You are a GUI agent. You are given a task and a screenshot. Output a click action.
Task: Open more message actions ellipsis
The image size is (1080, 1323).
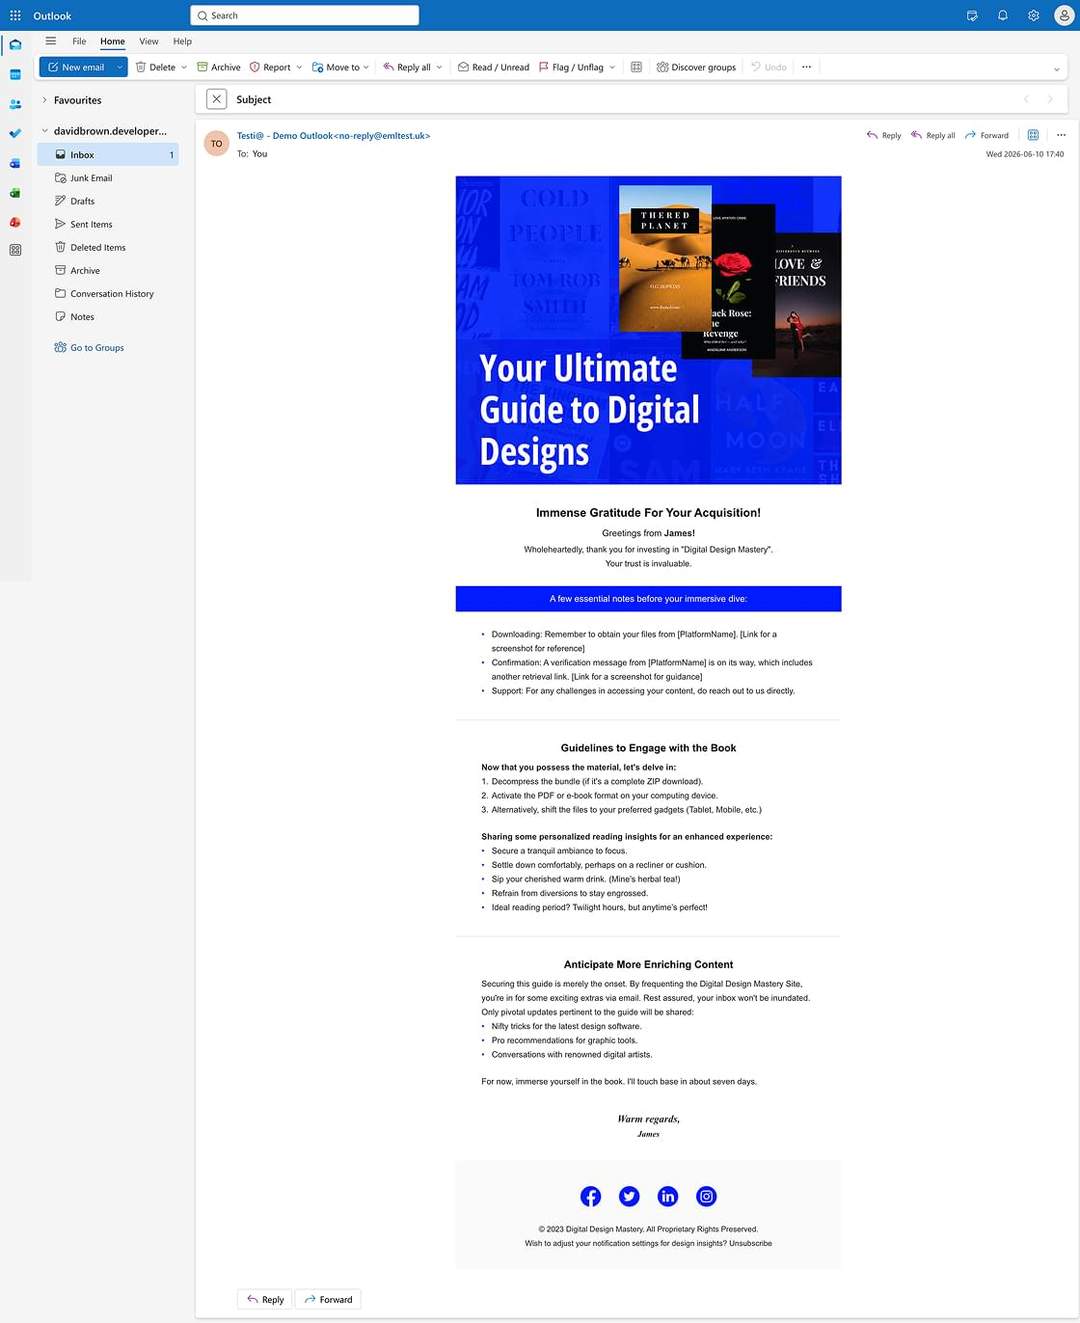pos(1061,135)
